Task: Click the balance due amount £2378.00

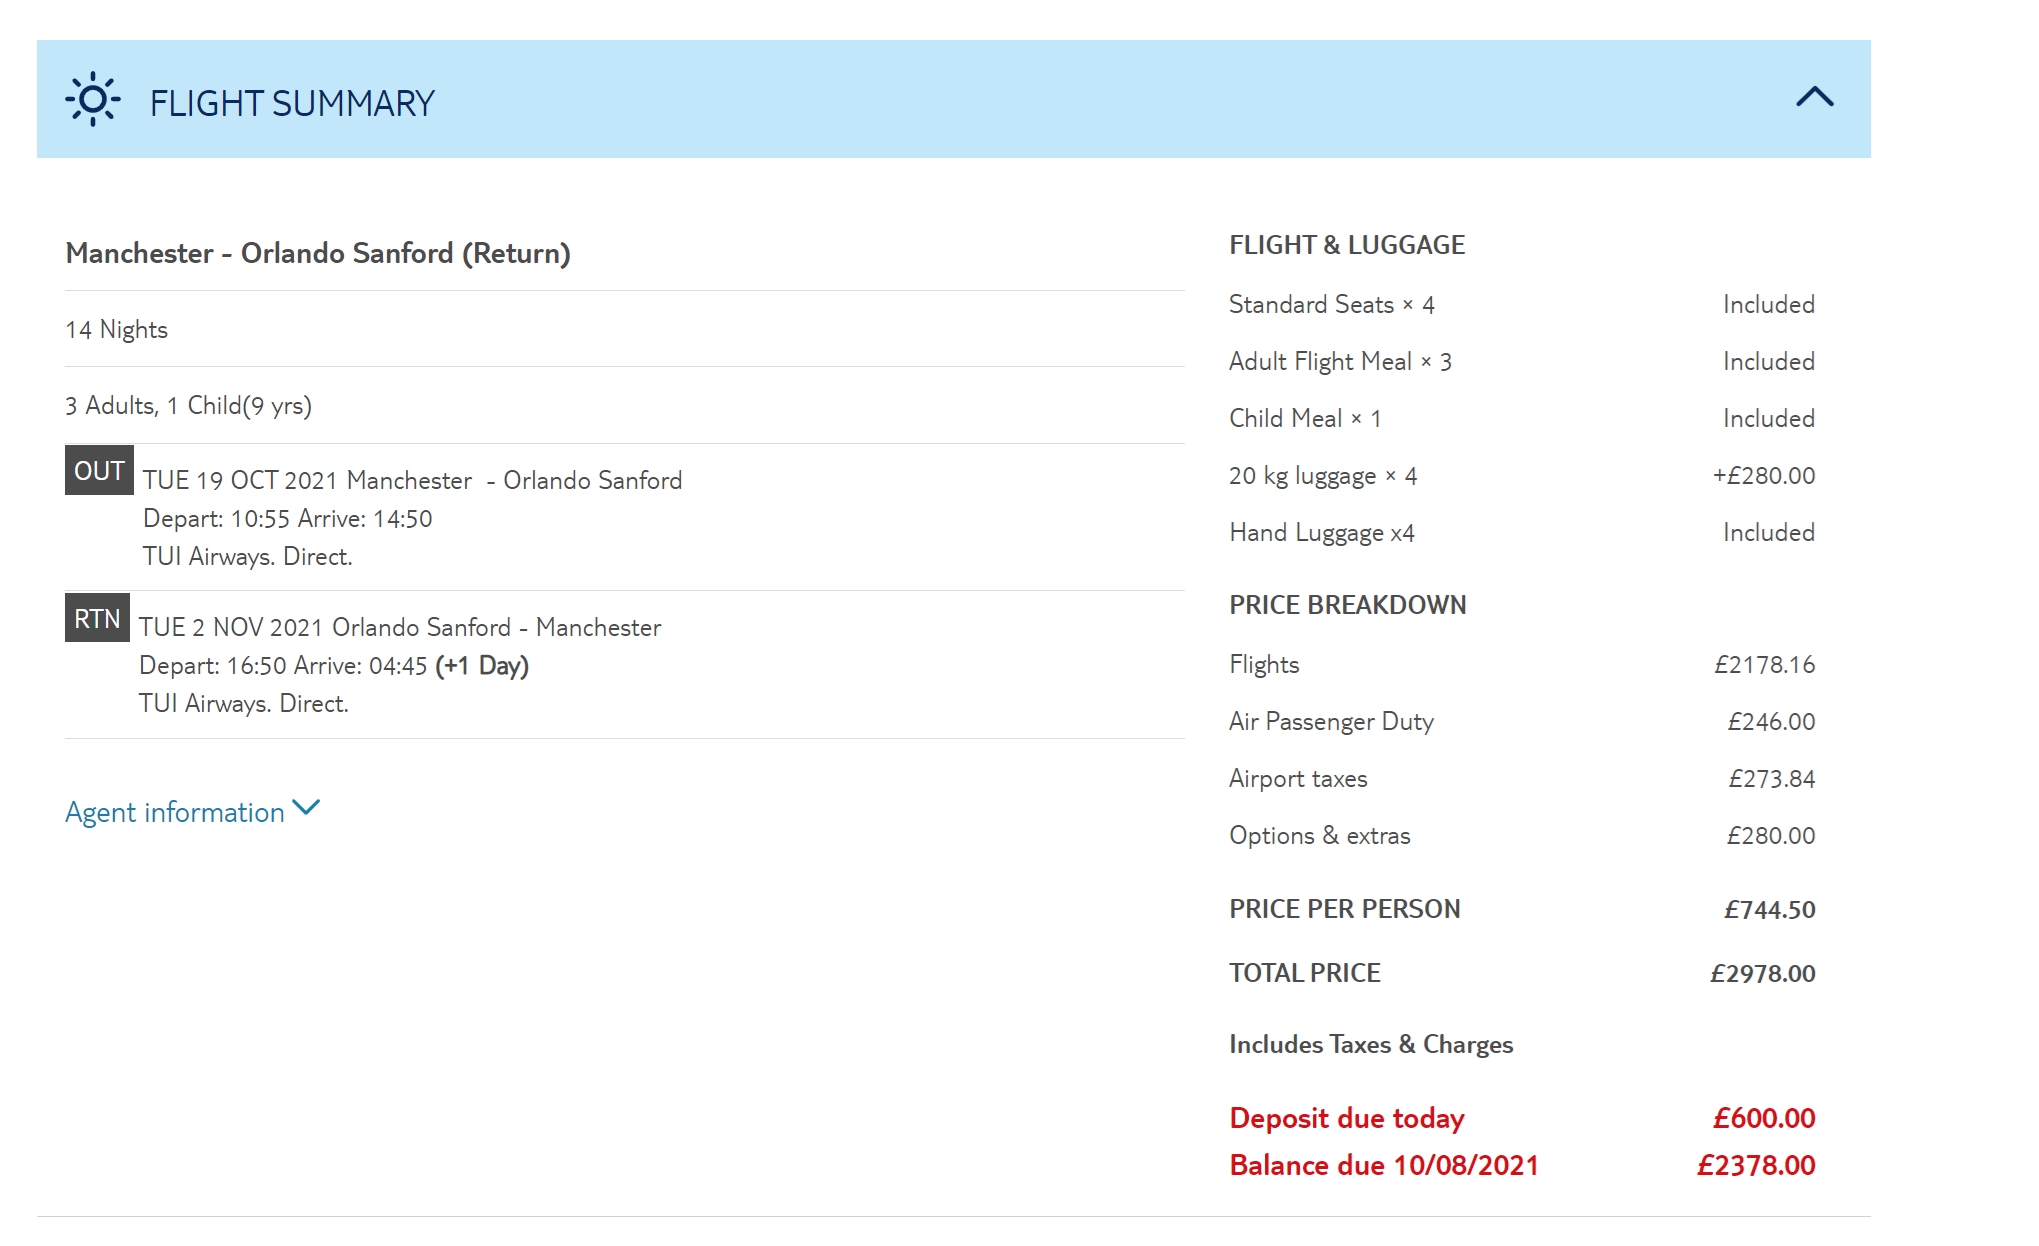Action: tap(1755, 1165)
